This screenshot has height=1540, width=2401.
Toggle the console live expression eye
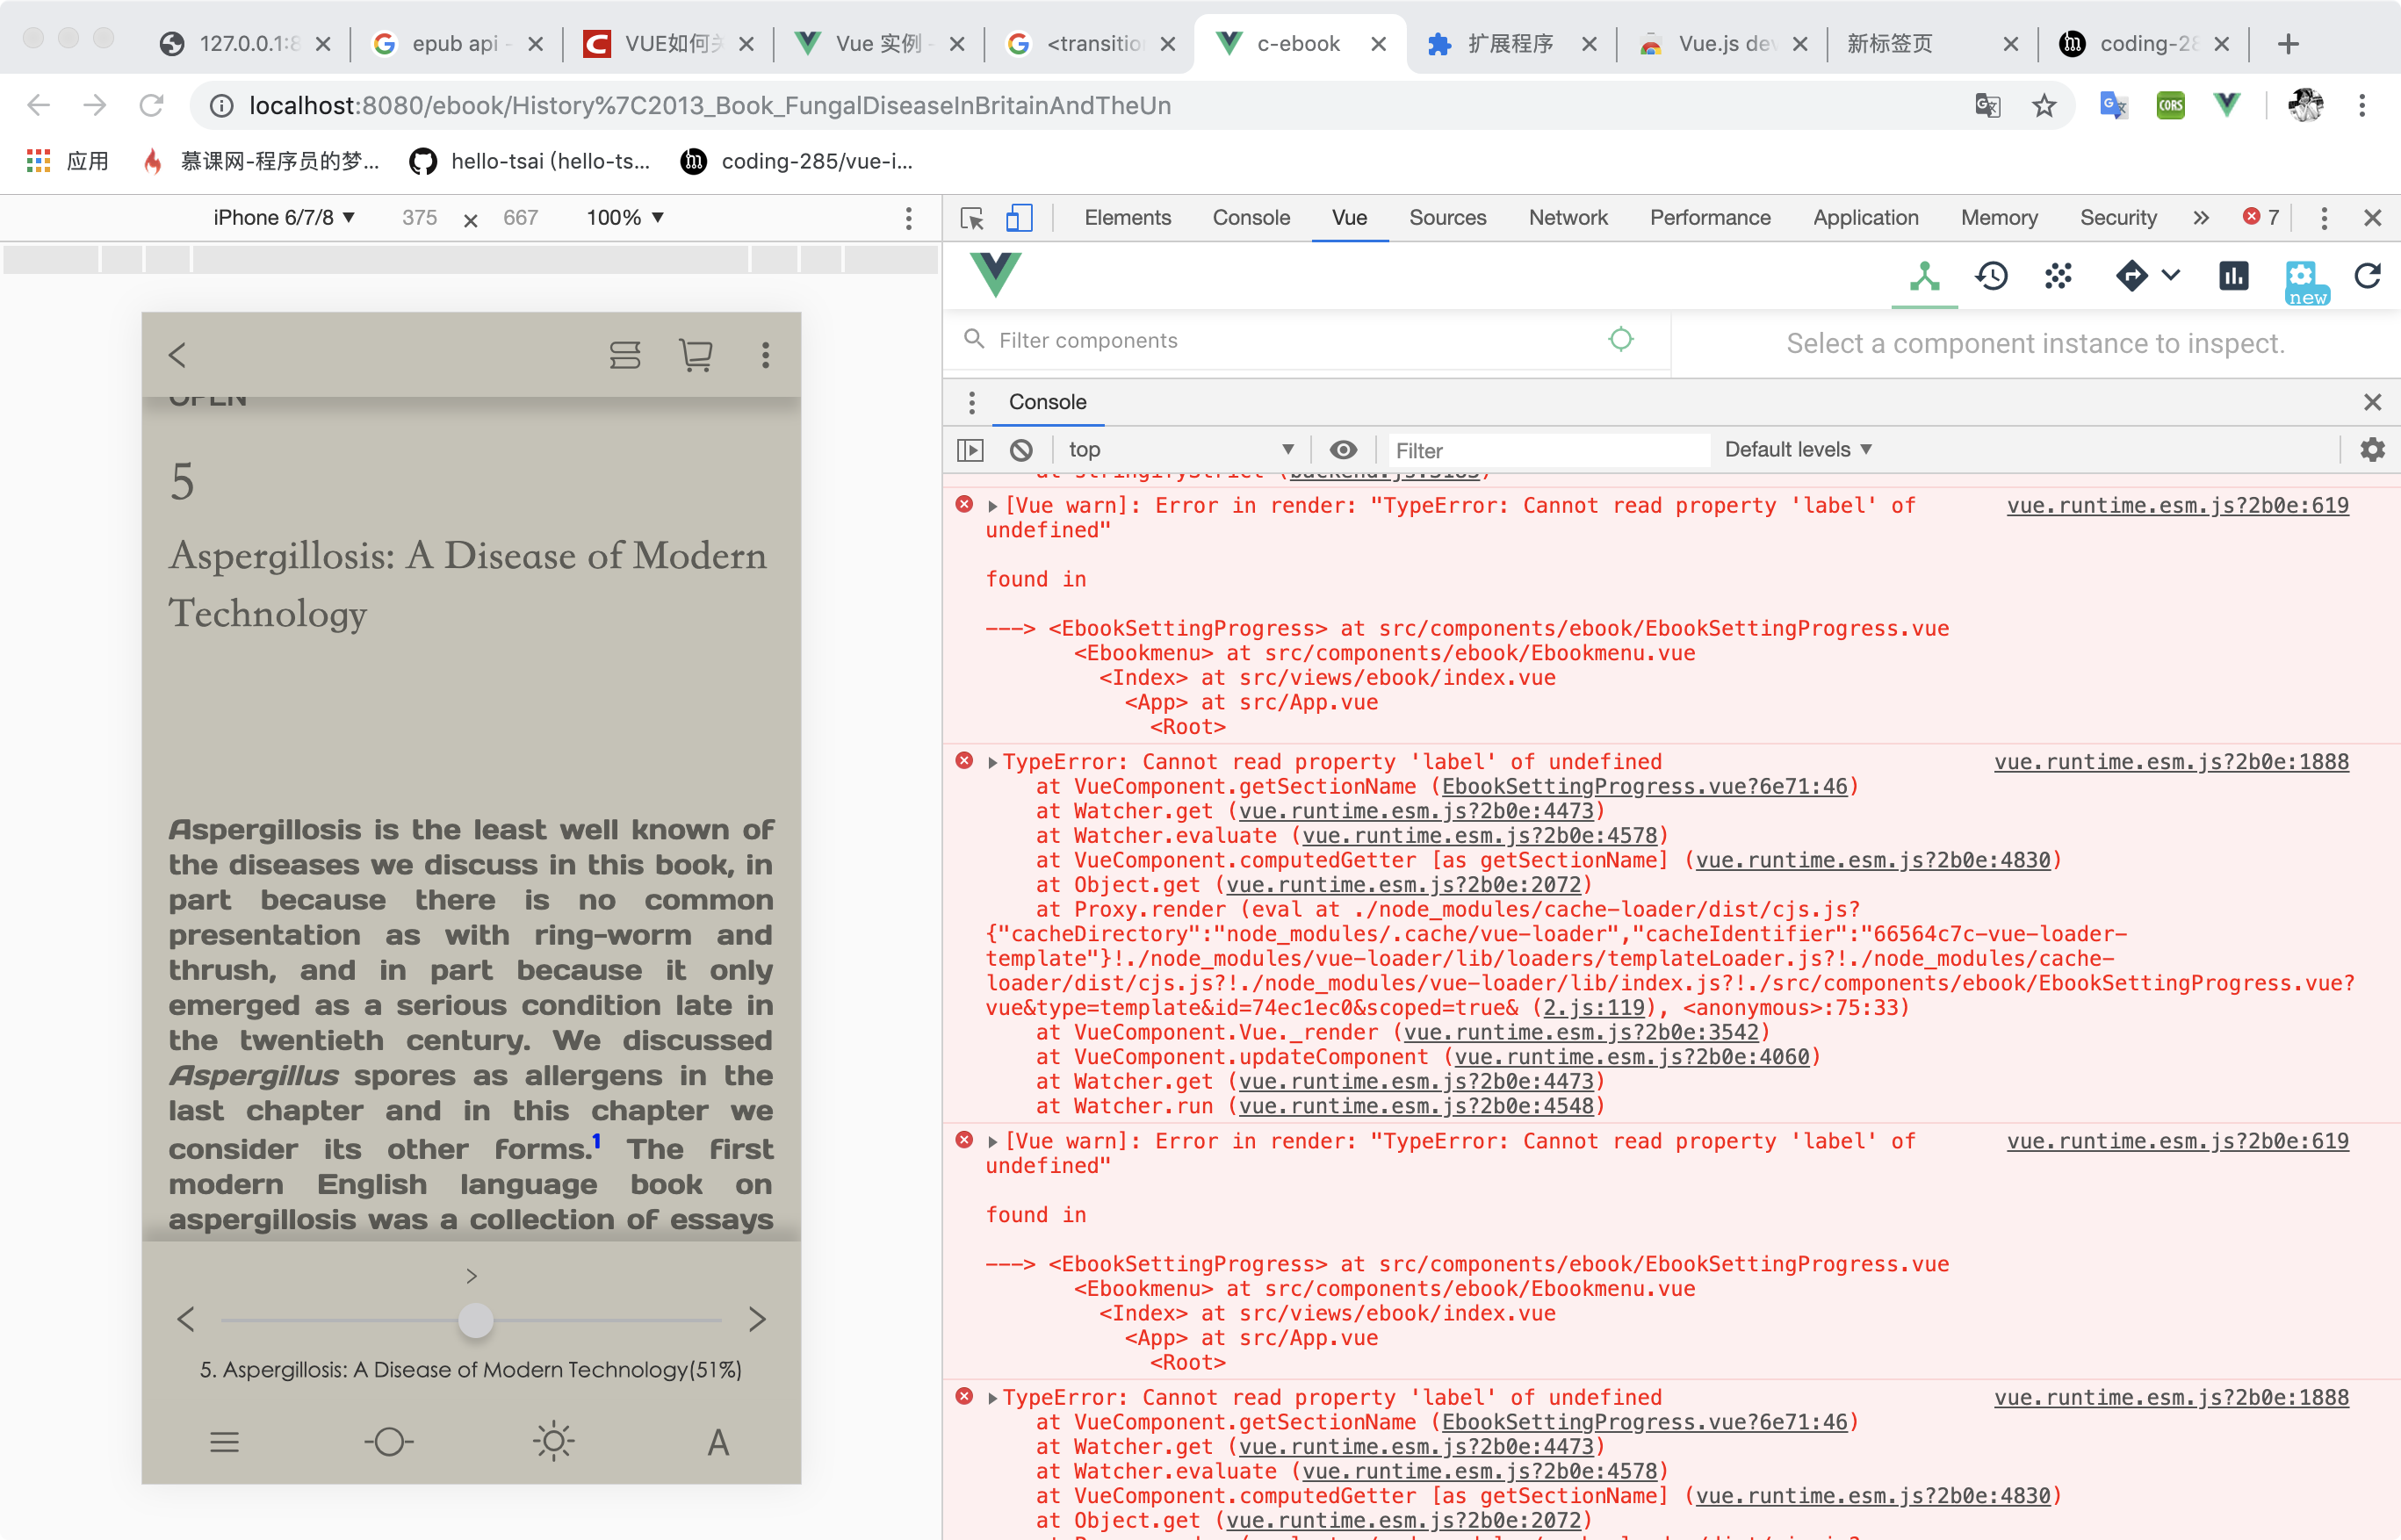point(1343,450)
